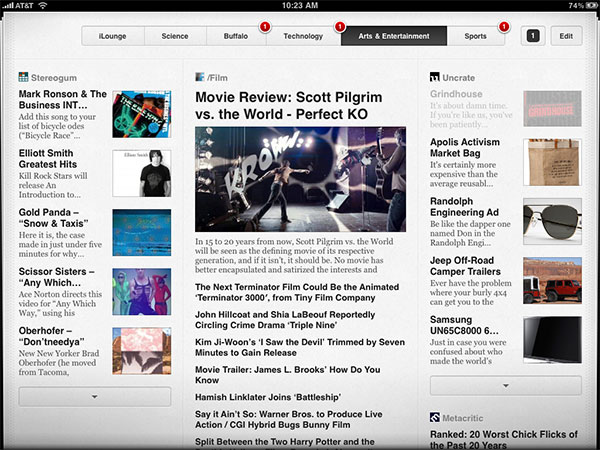Open "Apolis Activism Market Bag" headline
The image size is (600, 450).
click(465, 147)
